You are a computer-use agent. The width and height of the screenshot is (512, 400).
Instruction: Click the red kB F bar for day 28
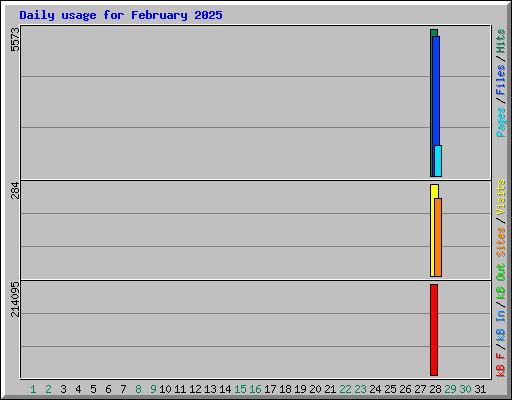(434, 330)
